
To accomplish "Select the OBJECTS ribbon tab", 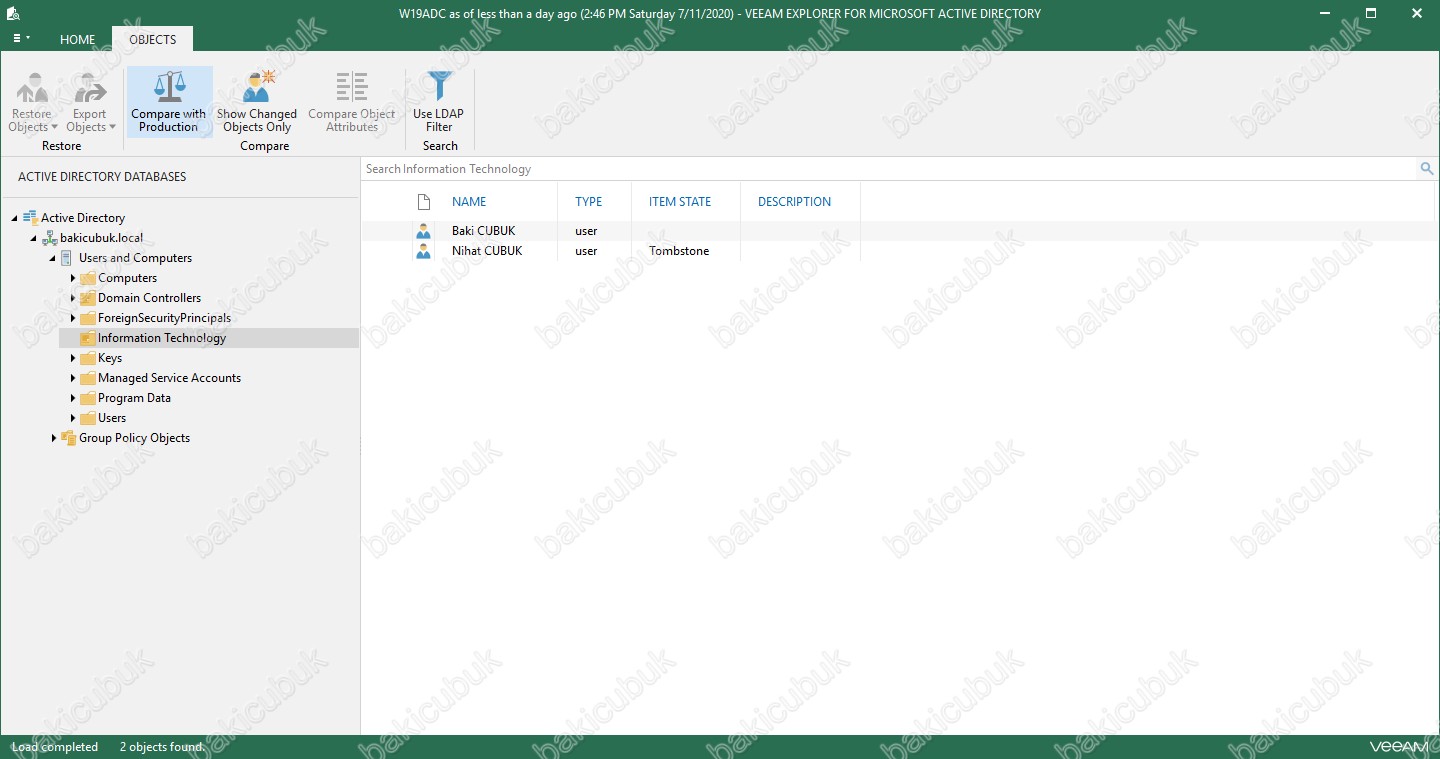I will pos(153,39).
